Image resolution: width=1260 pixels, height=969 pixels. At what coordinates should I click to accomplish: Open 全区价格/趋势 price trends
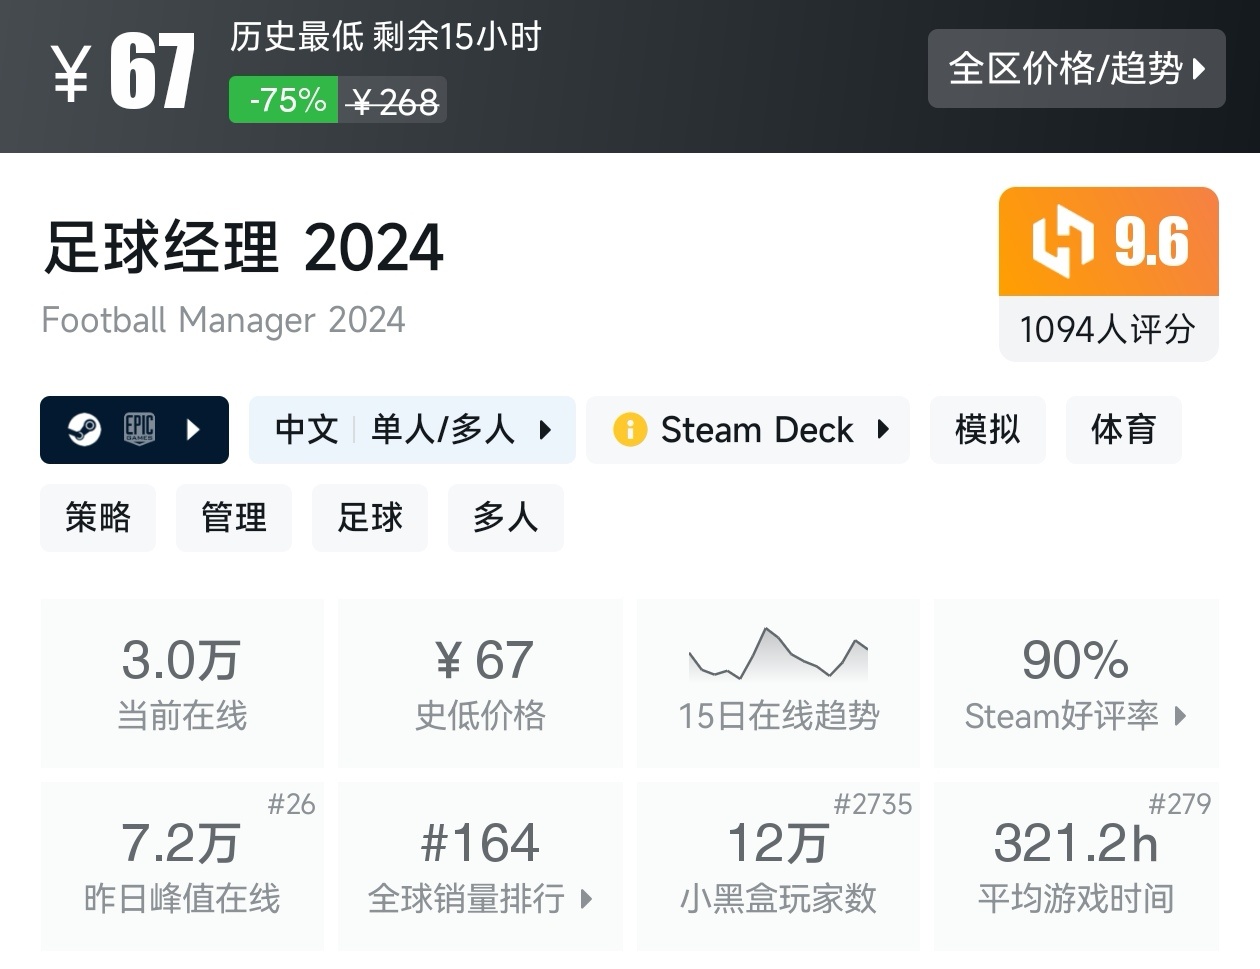(1076, 68)
